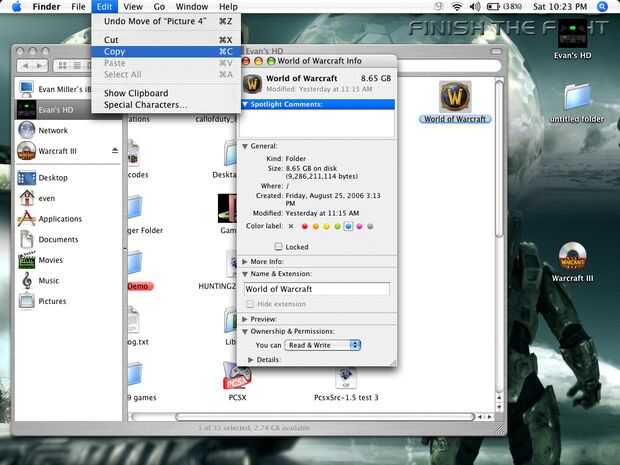Apply the green color label

pos(337,227)
